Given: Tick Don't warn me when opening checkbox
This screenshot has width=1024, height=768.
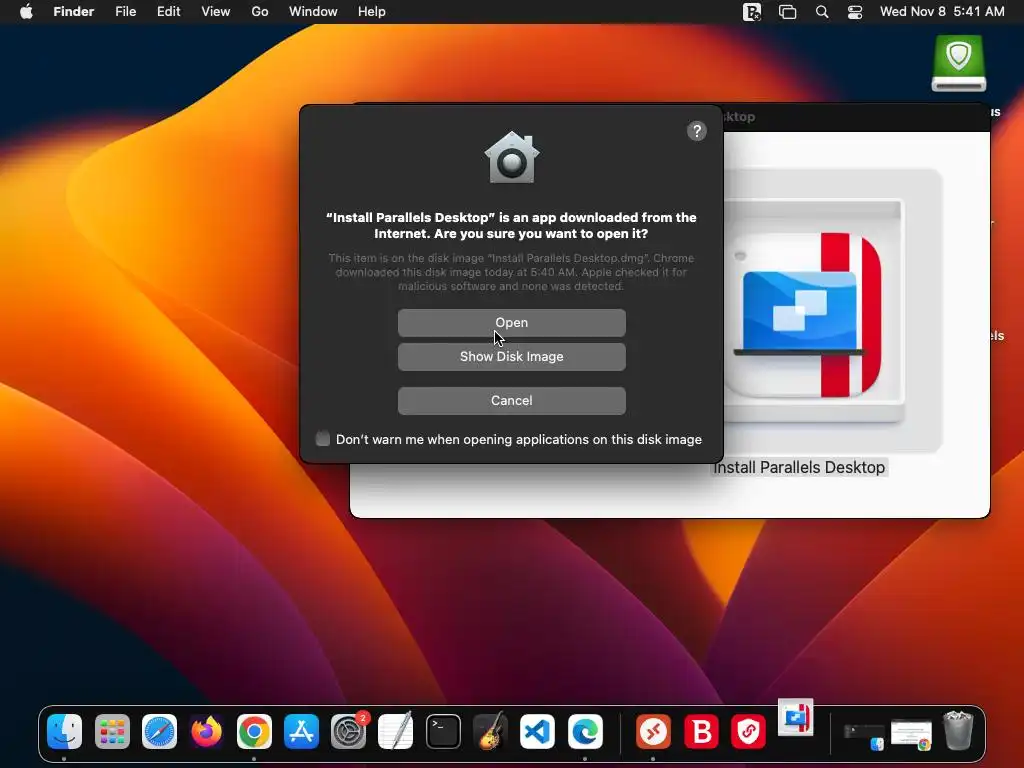Looking at the screenshot, I should point(323,439).
